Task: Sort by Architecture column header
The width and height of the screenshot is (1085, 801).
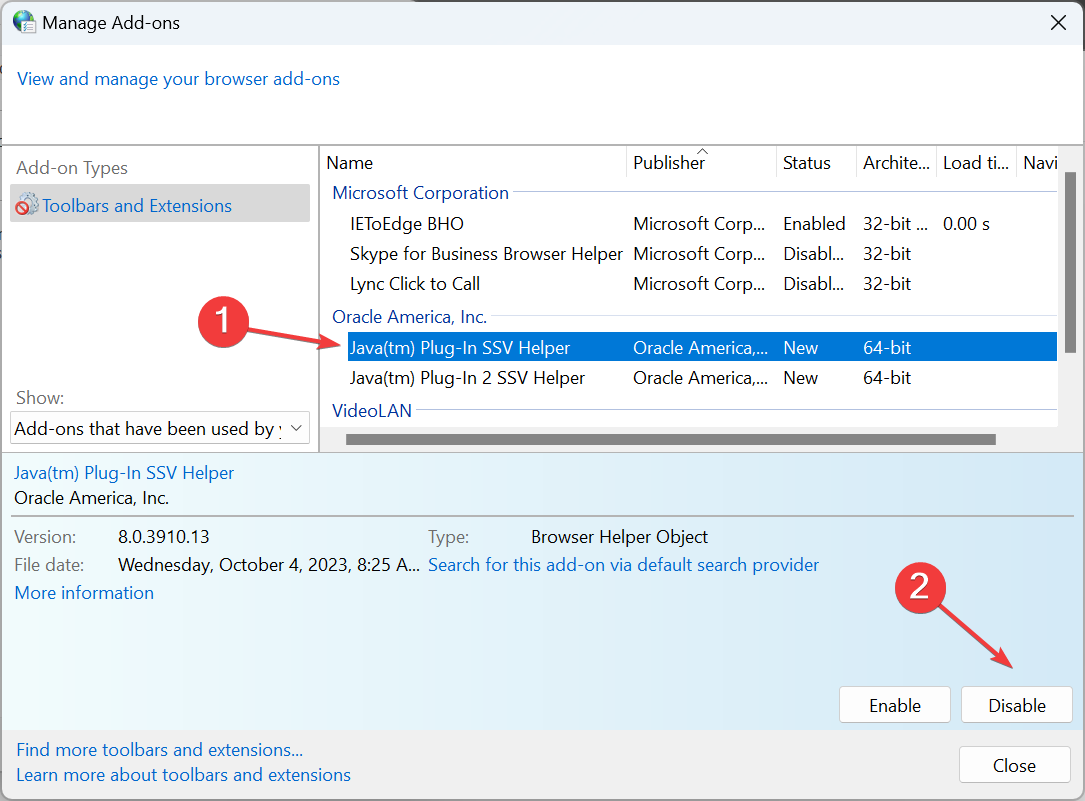Action: [x=896, y=163]
